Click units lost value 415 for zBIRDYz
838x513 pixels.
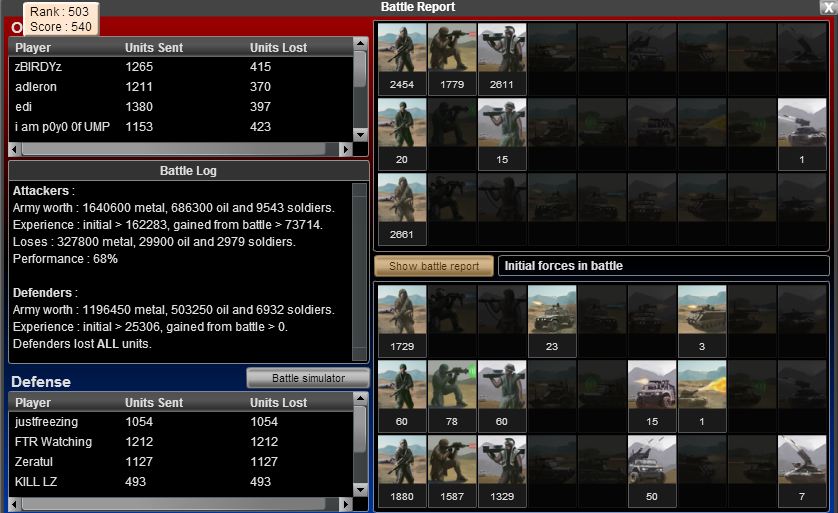[260, 67]
